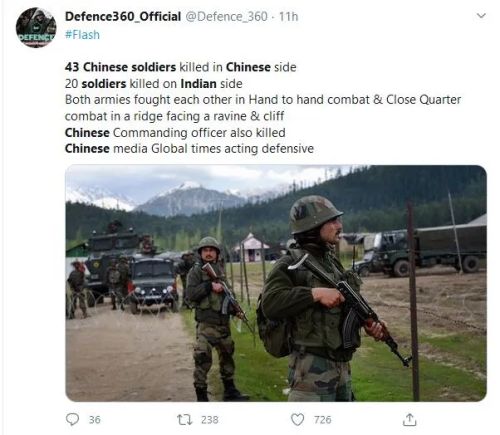Open the share tweet upload icon
The image size is (500, 435).
(409, 419)
